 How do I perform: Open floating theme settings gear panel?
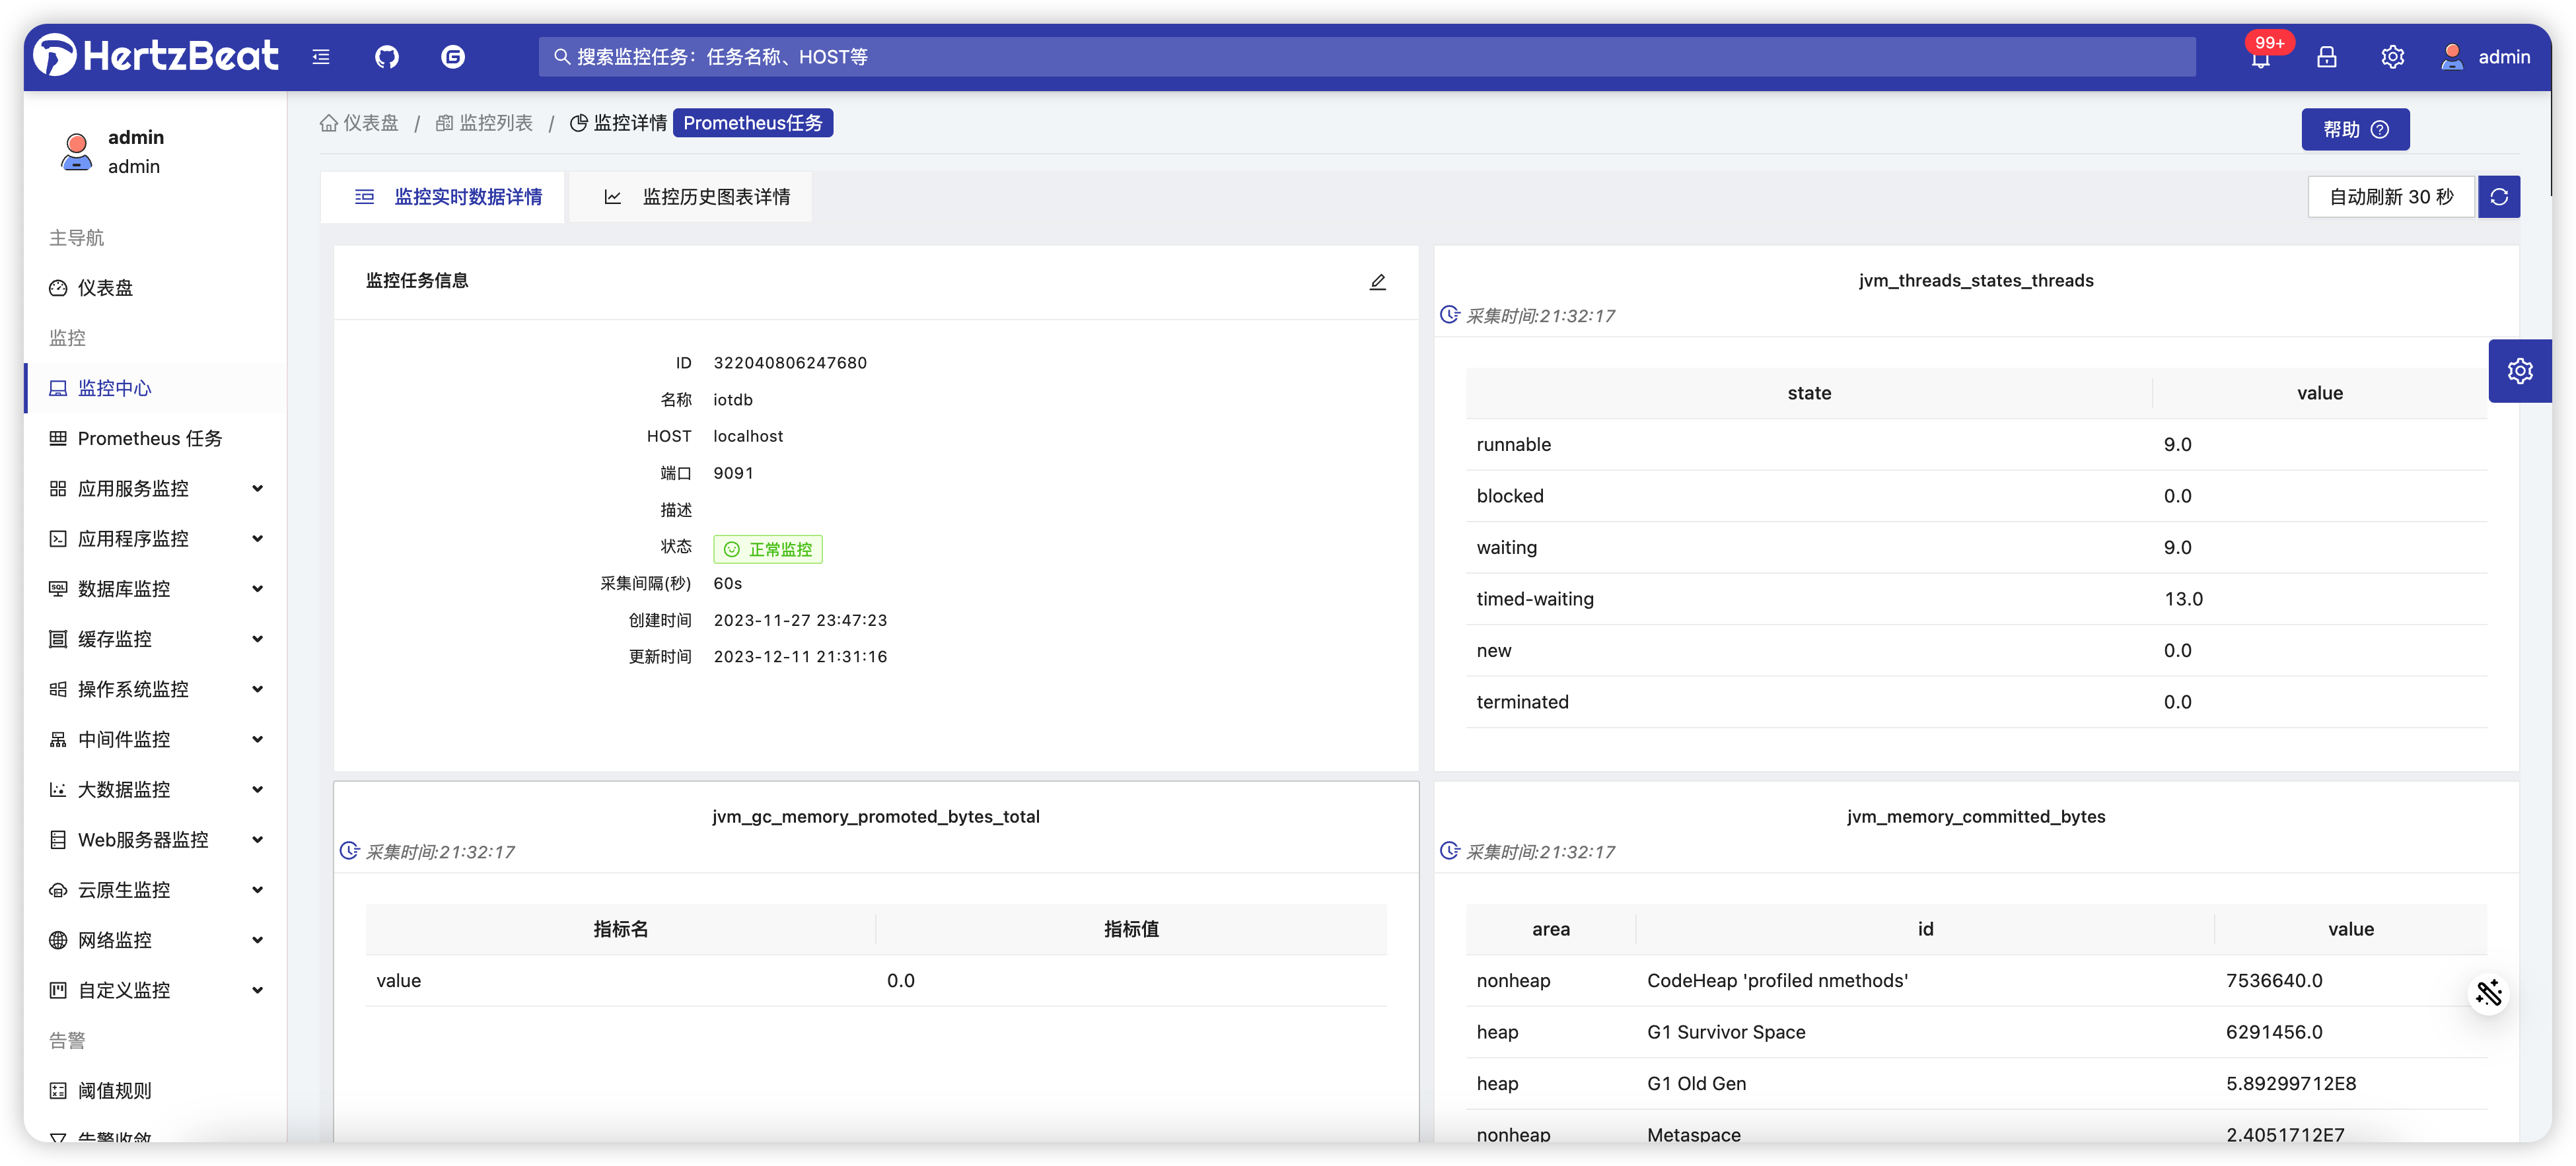pyautogui.click(x=2519, y=371)
